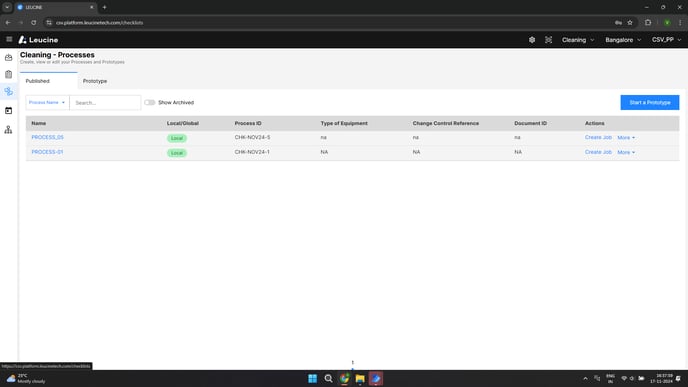Image resolution: width=688 pixels, height=387 pixels.
Task: Open a new browser tab
Action: (x=104, y=7)
